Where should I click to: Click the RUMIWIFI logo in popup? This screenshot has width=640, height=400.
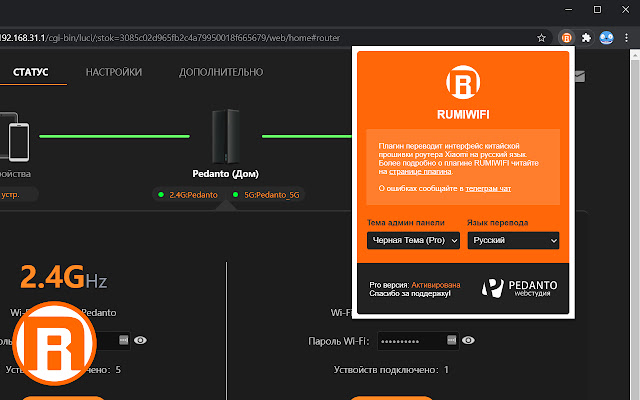(x=461, y=81)
